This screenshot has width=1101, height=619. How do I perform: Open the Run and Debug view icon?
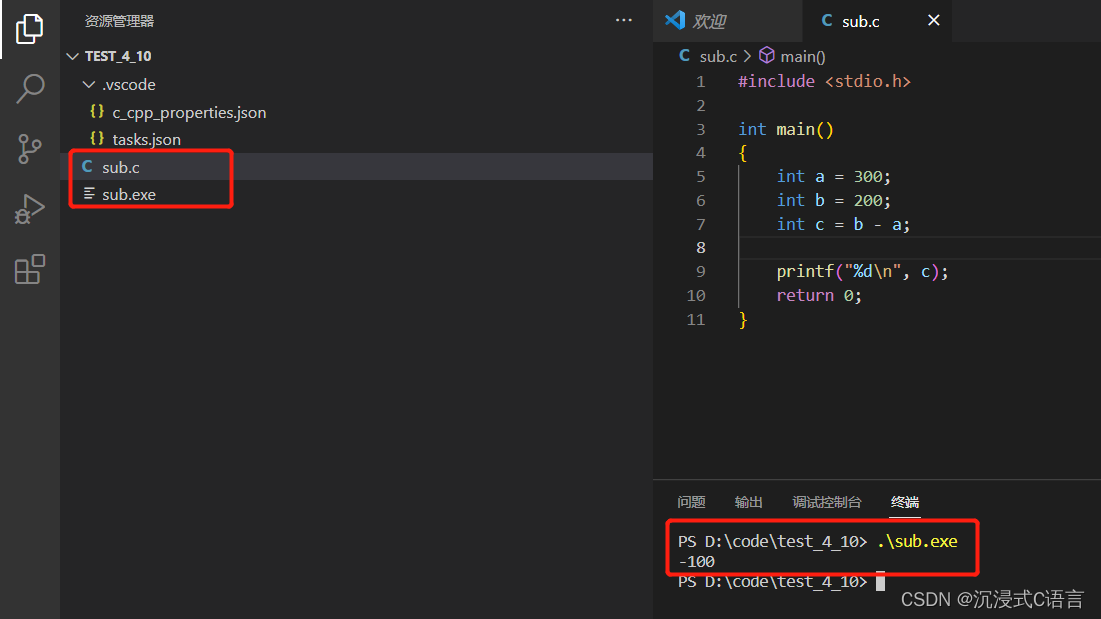(29, 209)
